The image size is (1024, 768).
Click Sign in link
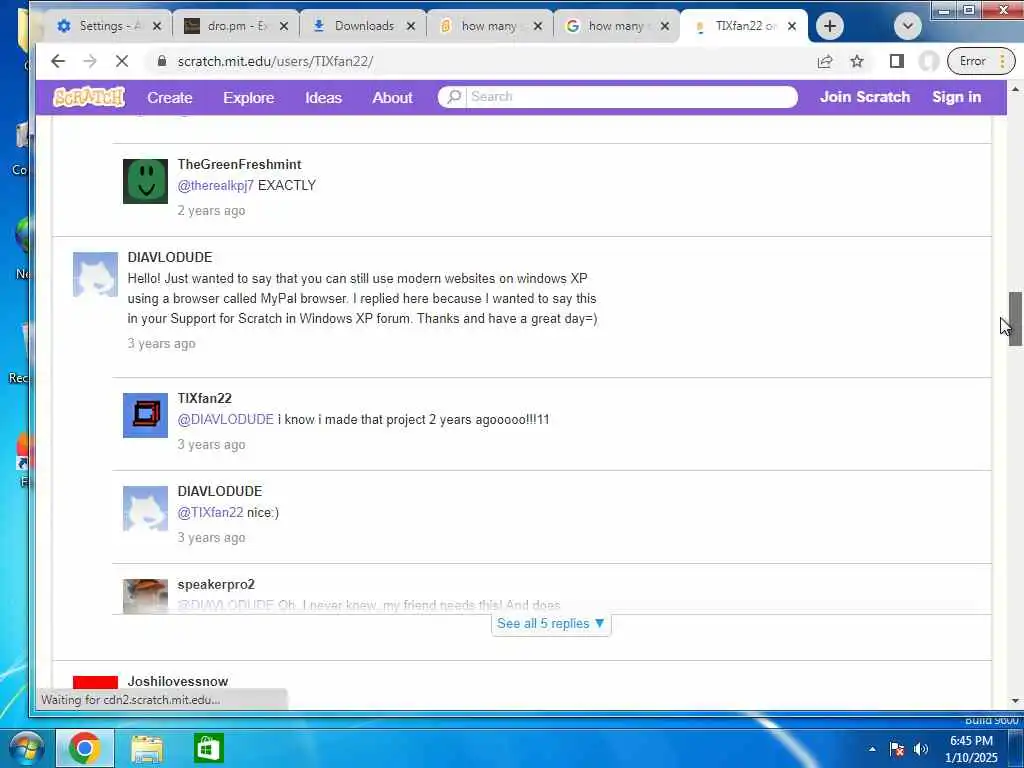pos(956,97)
